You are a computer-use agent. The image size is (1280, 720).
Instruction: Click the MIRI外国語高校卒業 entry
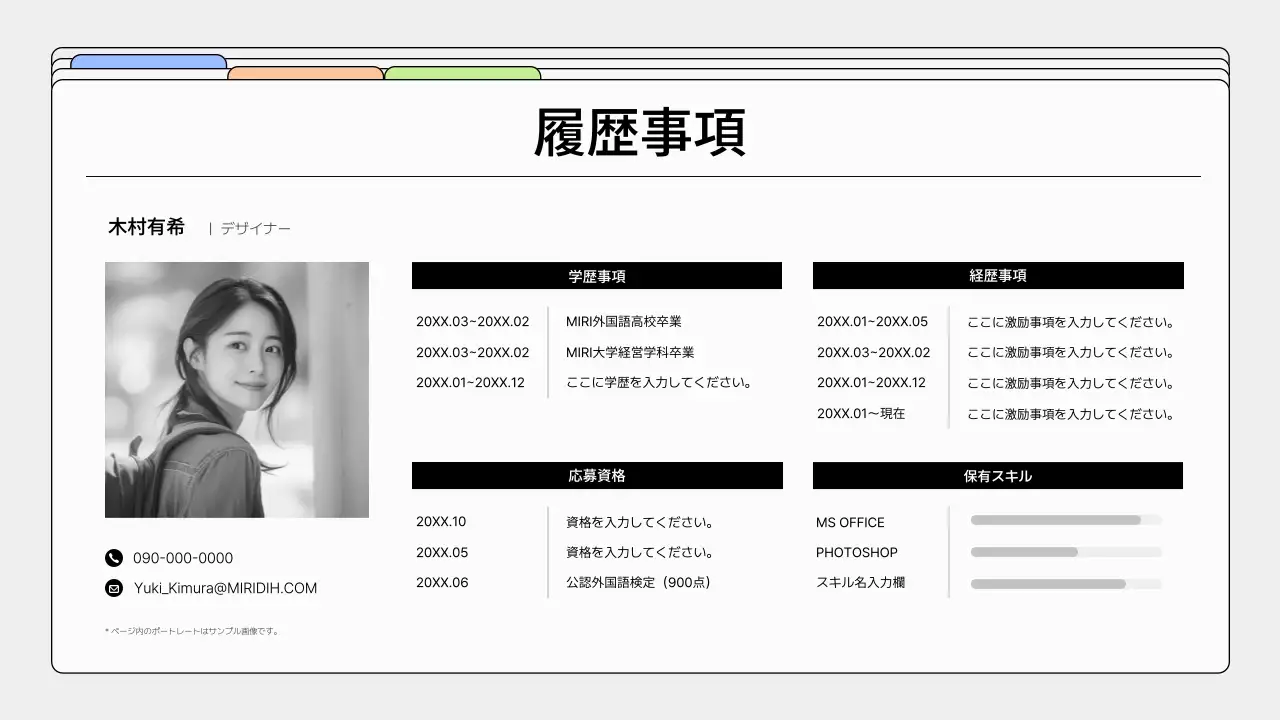(x=624, y=322)
